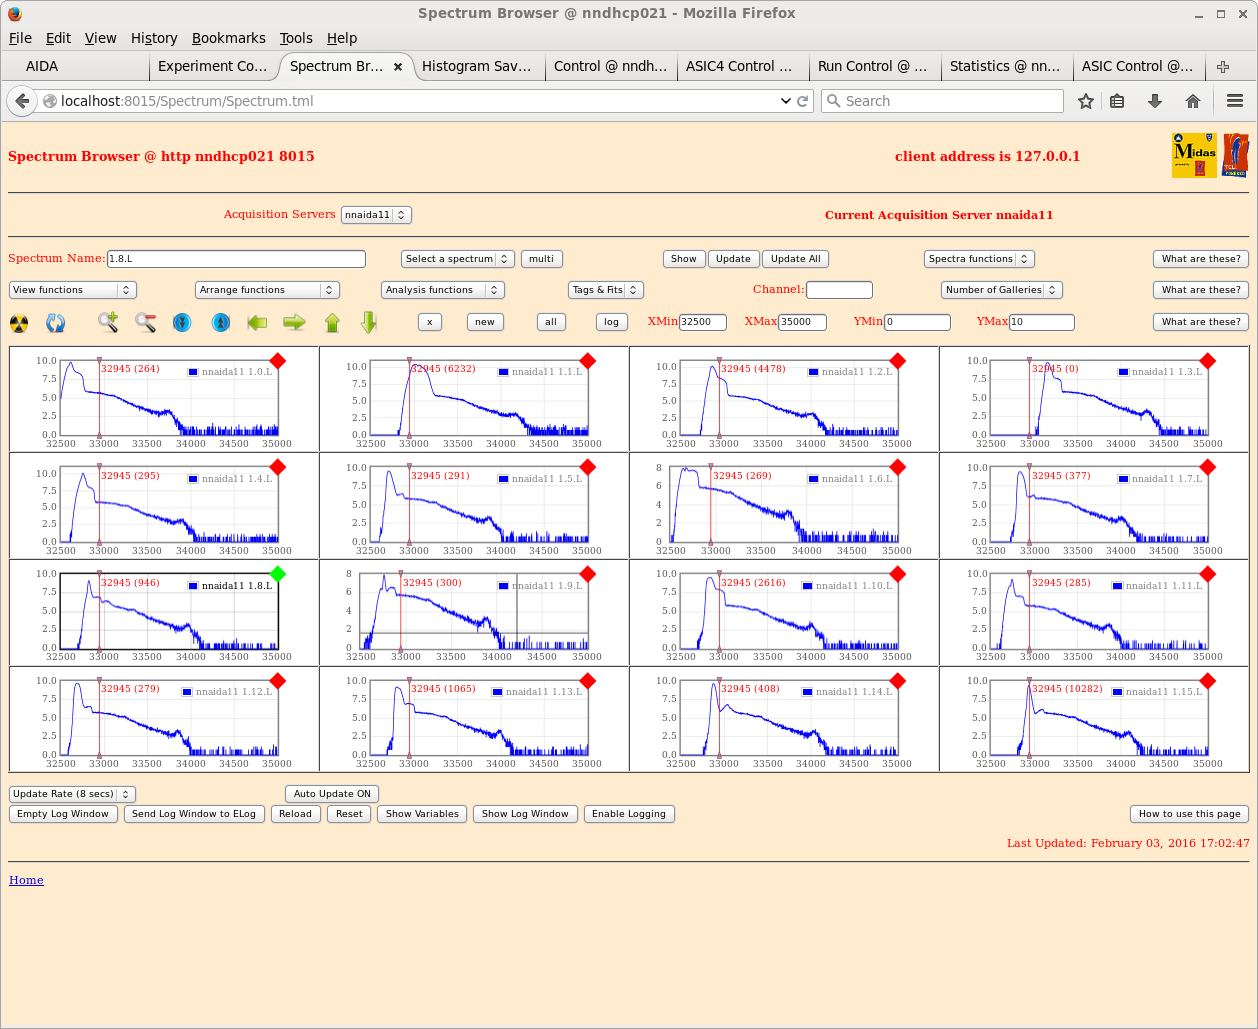Click the Channel input field
The image size is (1258, 1029).
[x=839, y=290]
